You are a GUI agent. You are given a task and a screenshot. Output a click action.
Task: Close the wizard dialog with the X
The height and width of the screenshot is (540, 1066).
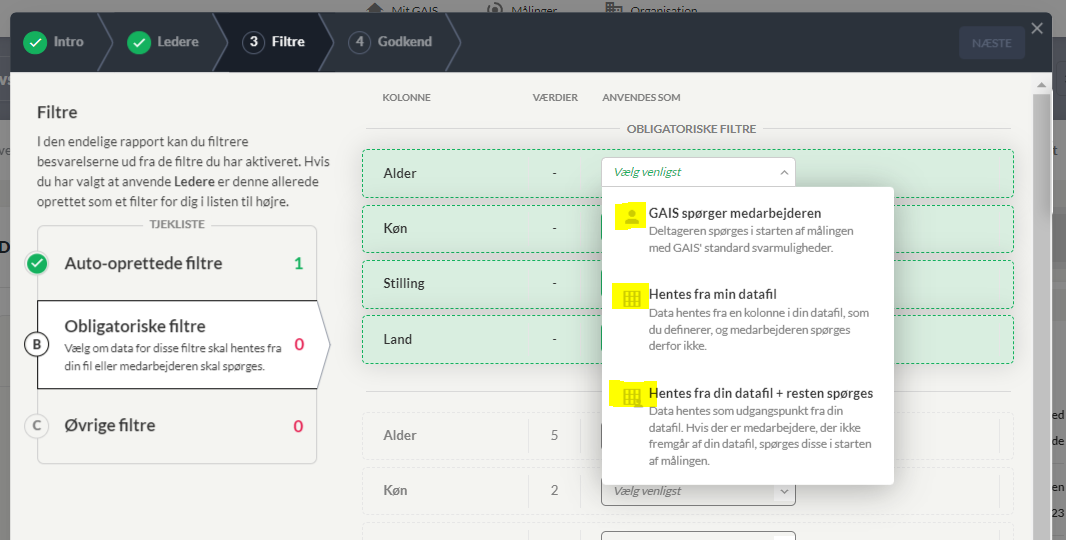[1037, 29]
